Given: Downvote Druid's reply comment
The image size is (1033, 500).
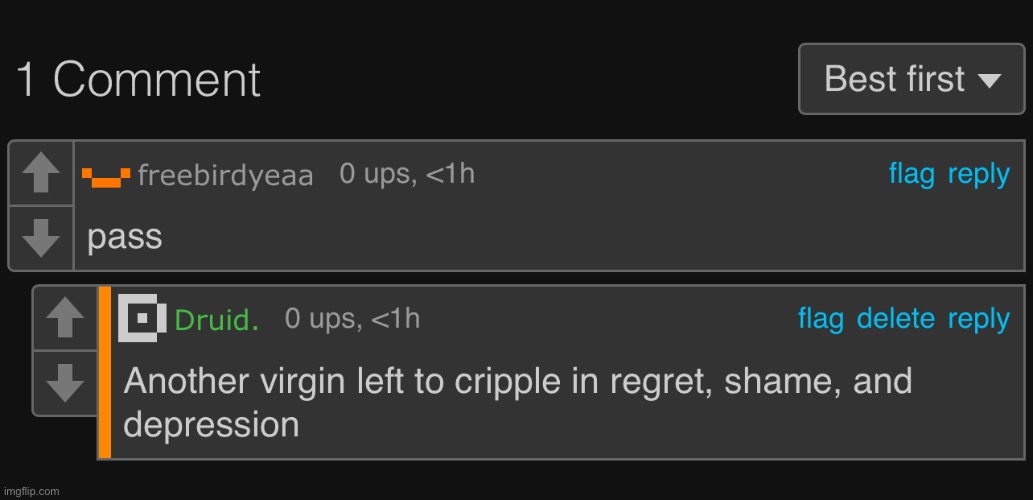Looking at the screenshot, I should [x=65, y=383].
